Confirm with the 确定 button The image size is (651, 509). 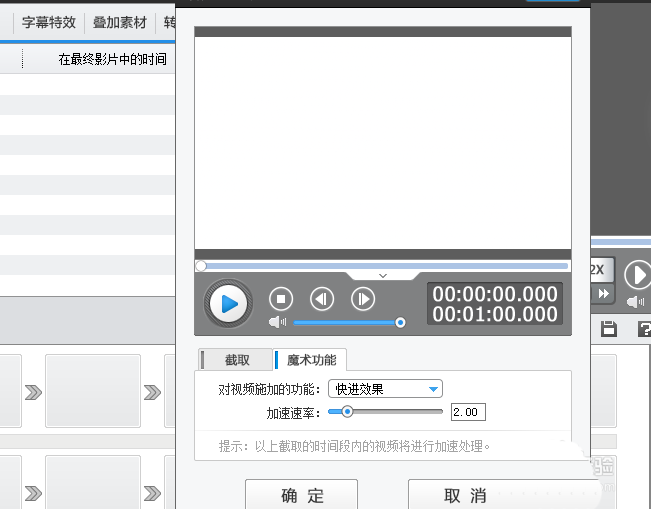click(301, 495)
